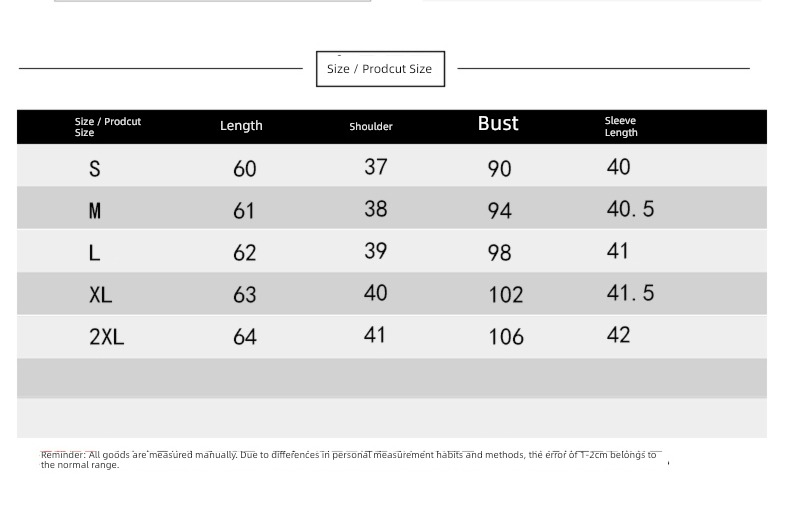This screenshot has width=790, height=513.
Task: Select the size 'XL' row label
Action: [x=100, y=295]
